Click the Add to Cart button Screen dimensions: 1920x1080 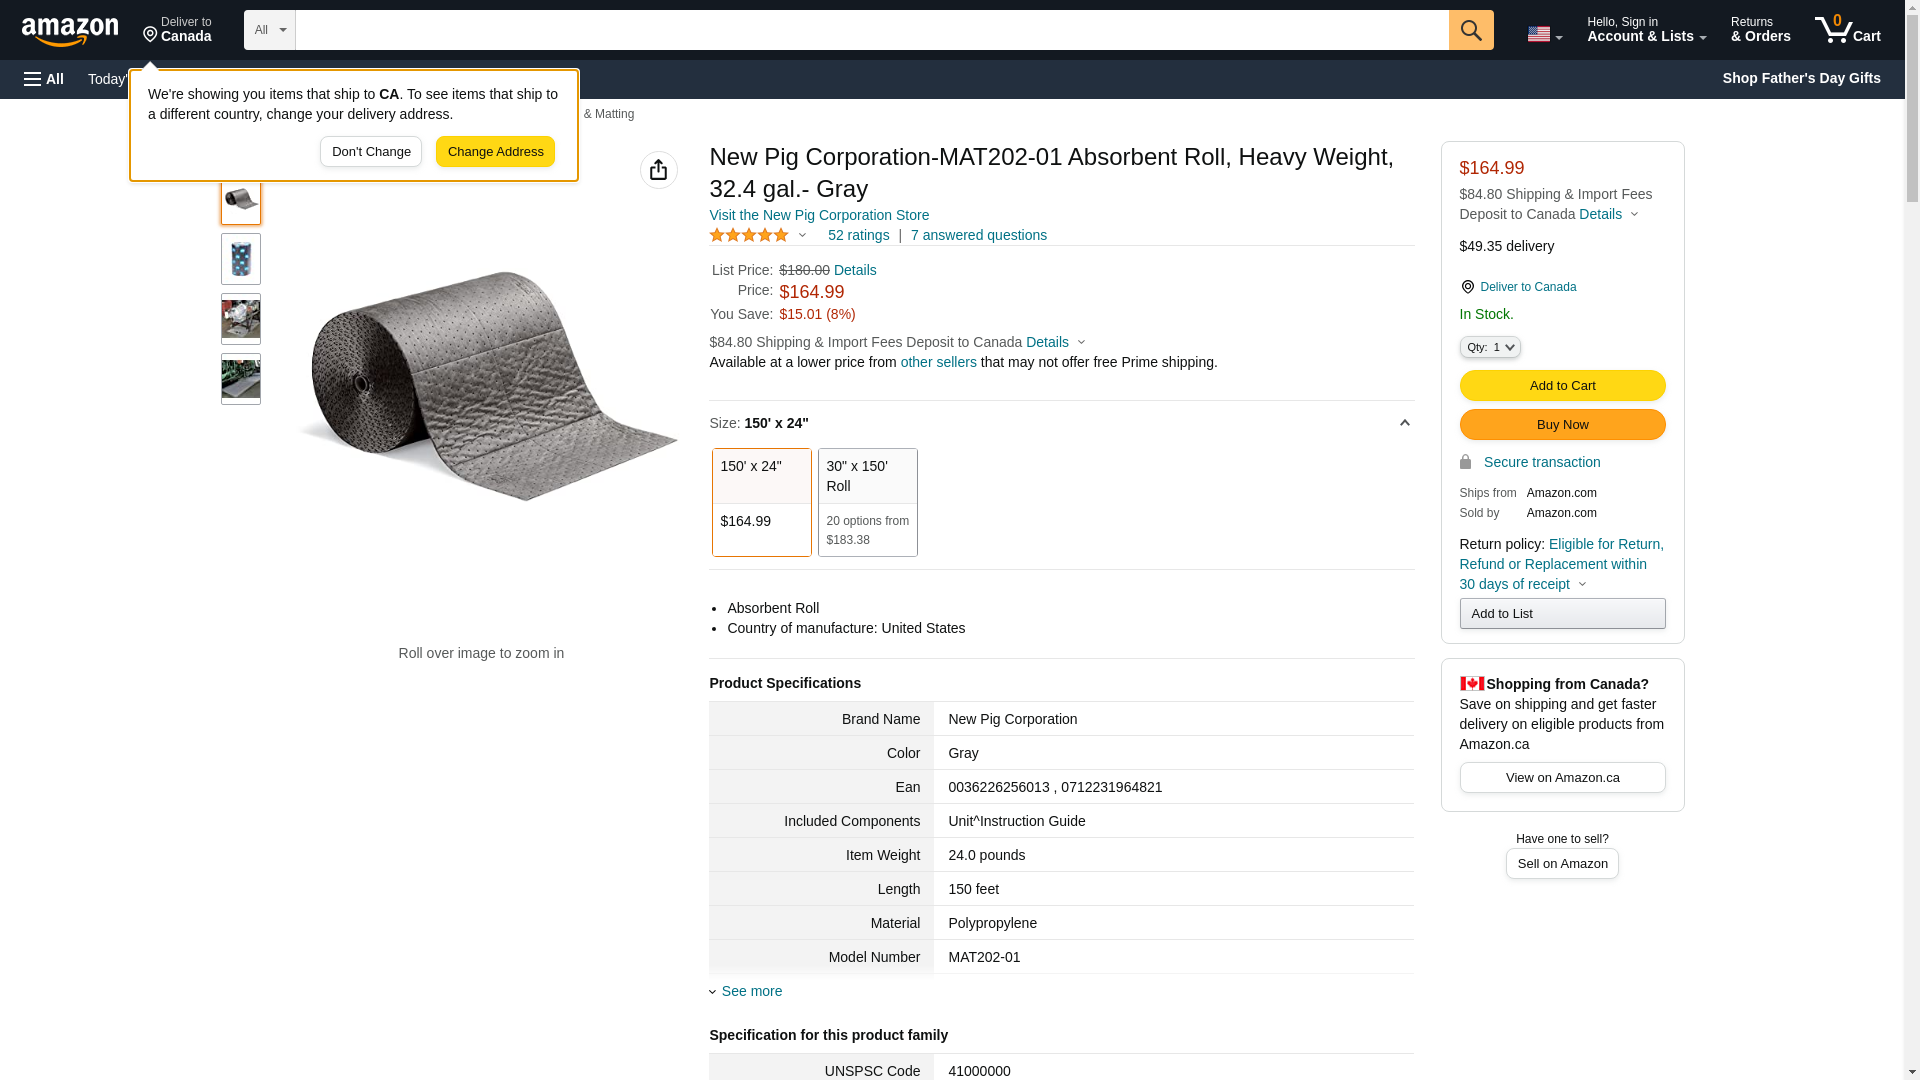click(x=1562, y=386)
